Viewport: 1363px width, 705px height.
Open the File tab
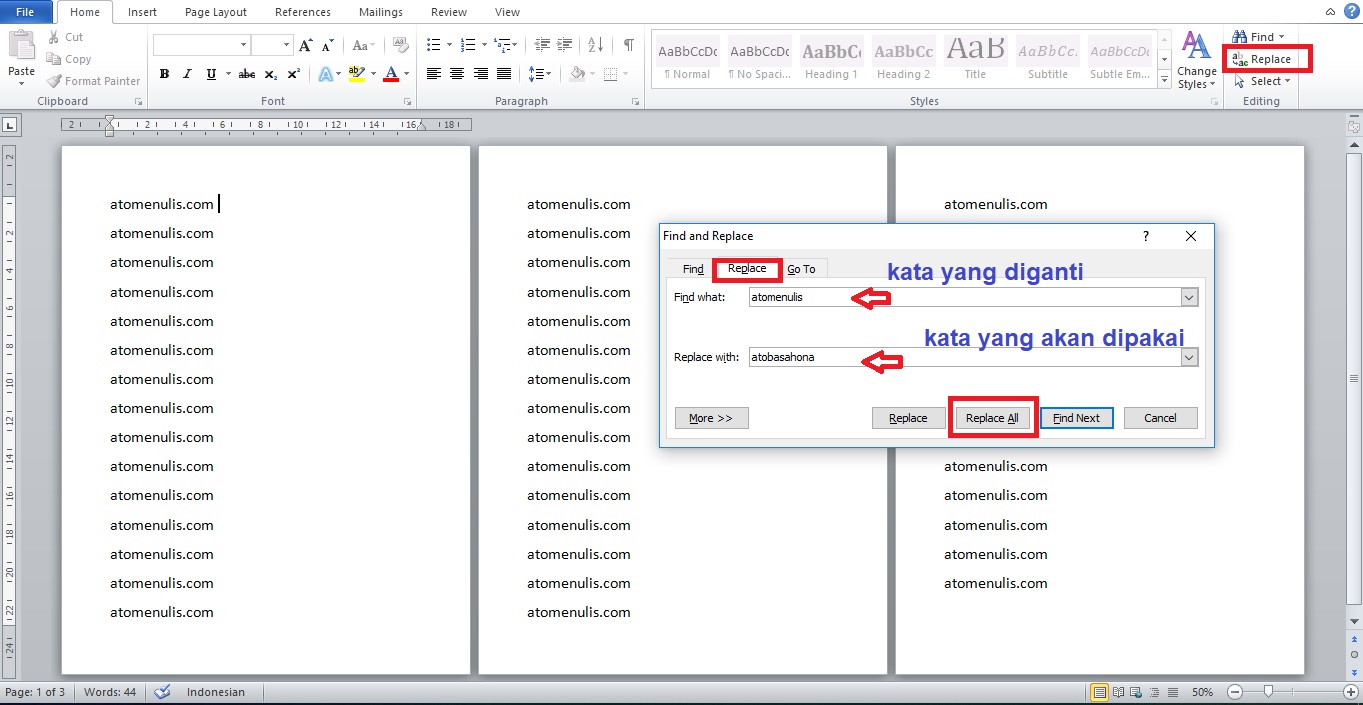coord(26,12)
